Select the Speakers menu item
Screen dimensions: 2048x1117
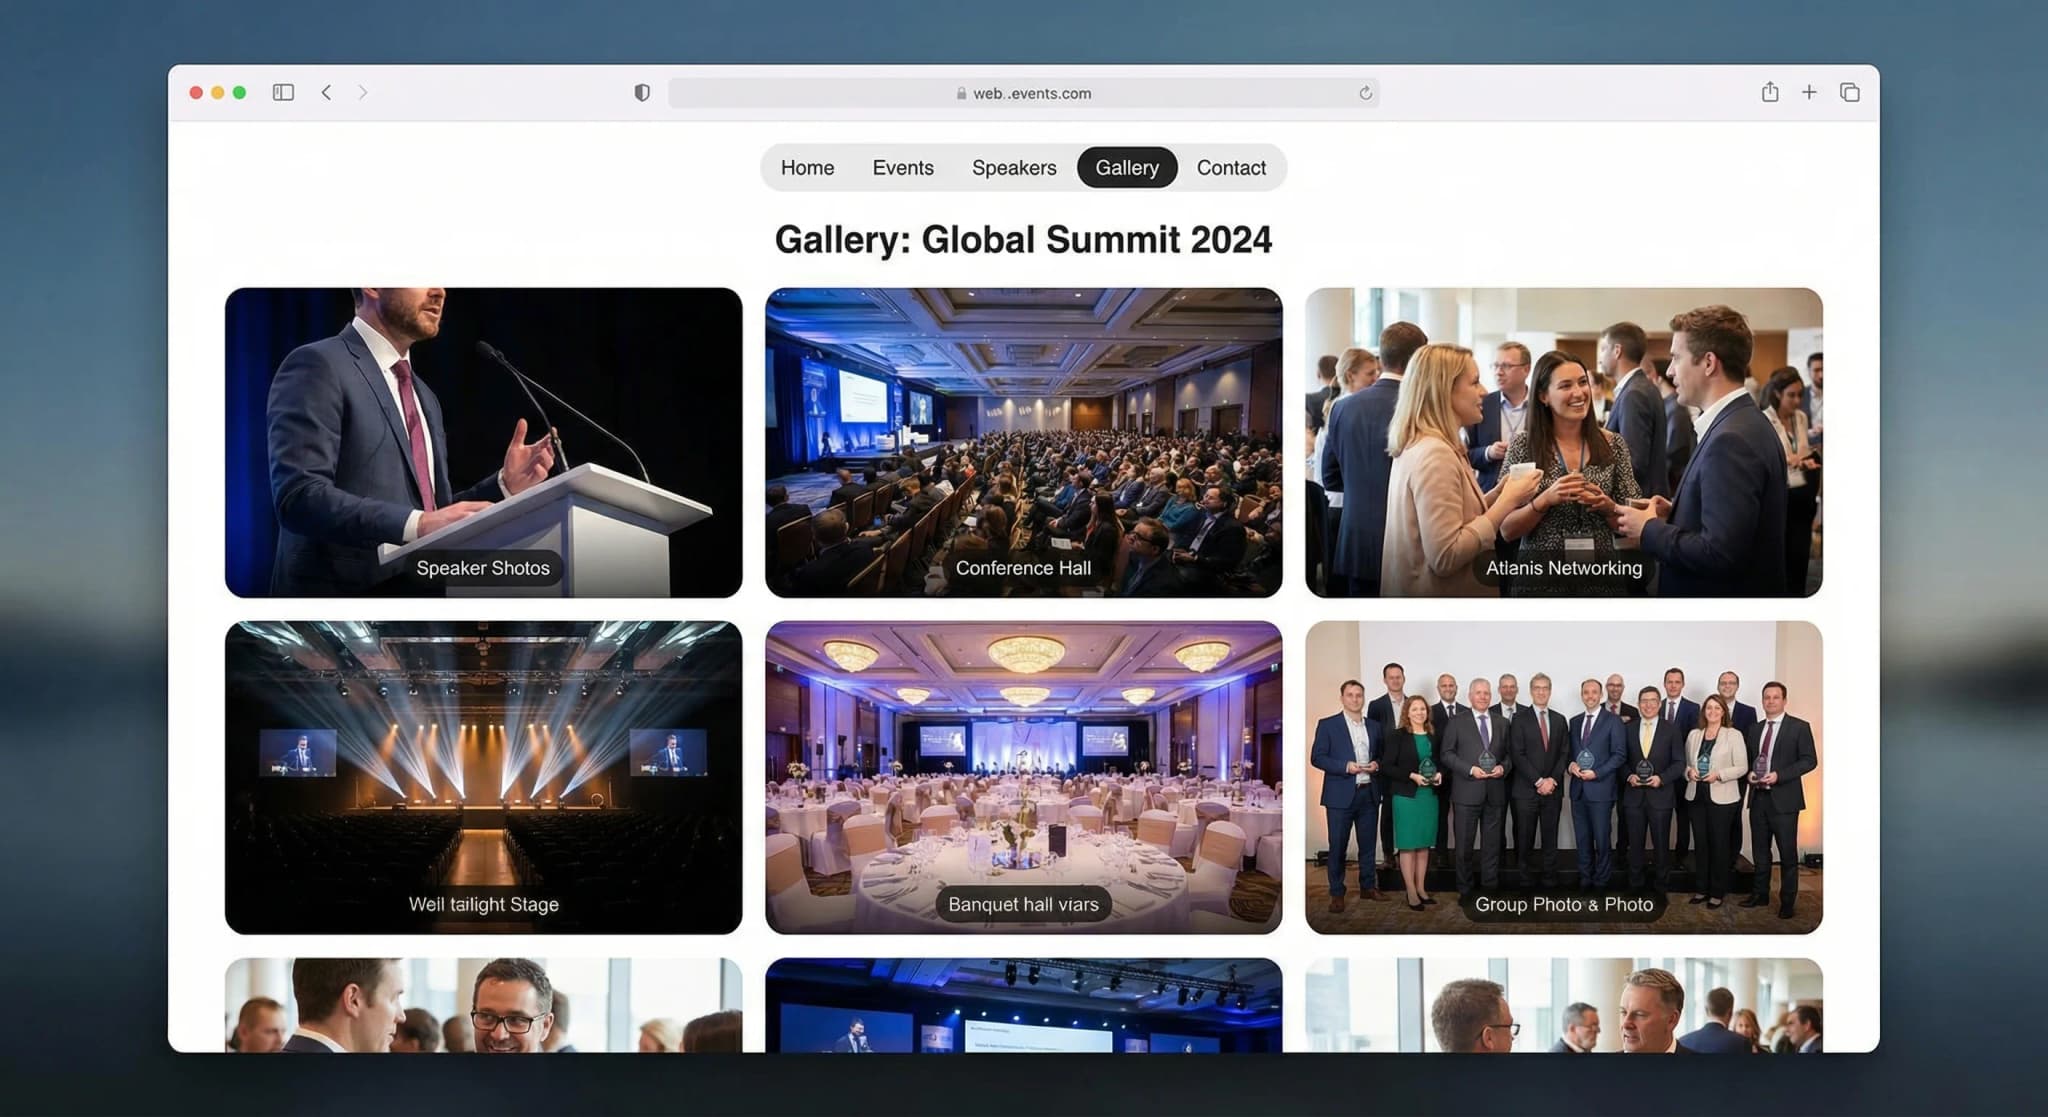[x=1013, y=167]
